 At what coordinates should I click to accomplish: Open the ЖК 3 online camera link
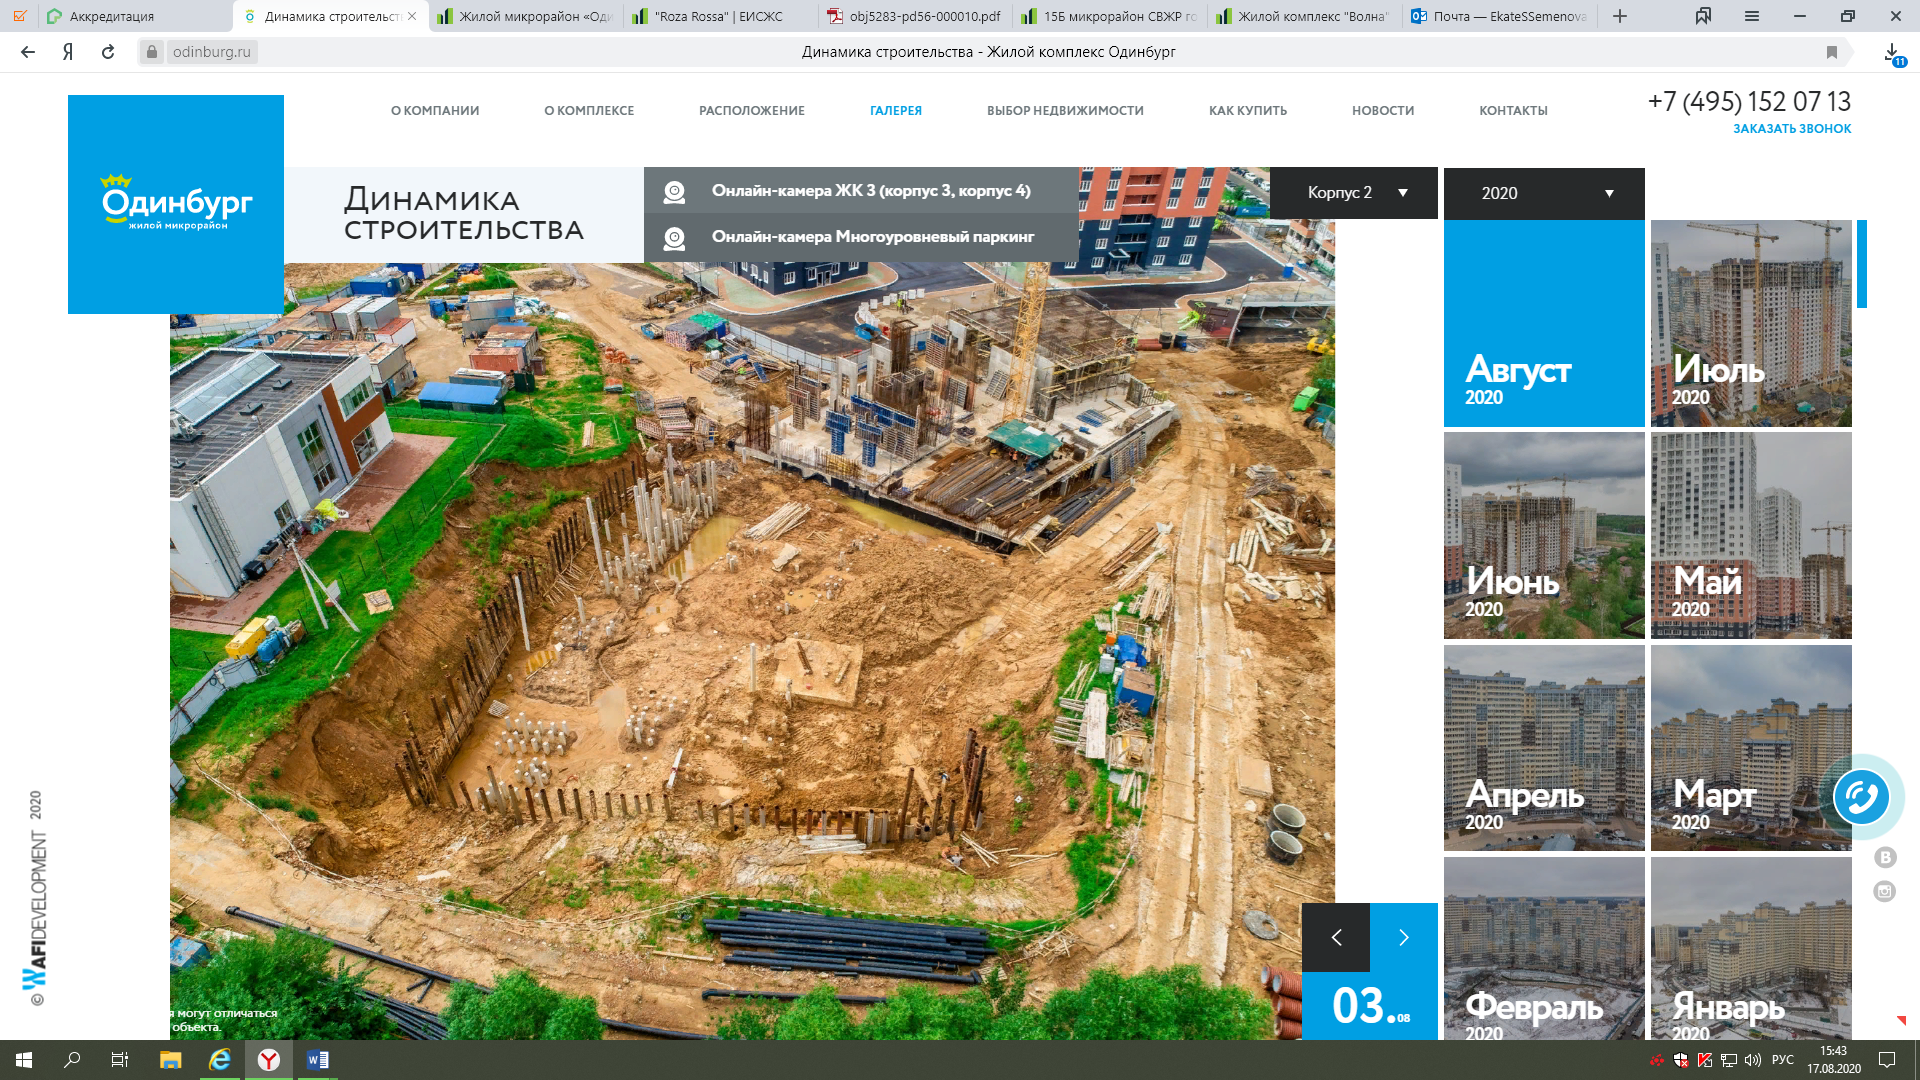pyautogui.click(x=870, y=190)
